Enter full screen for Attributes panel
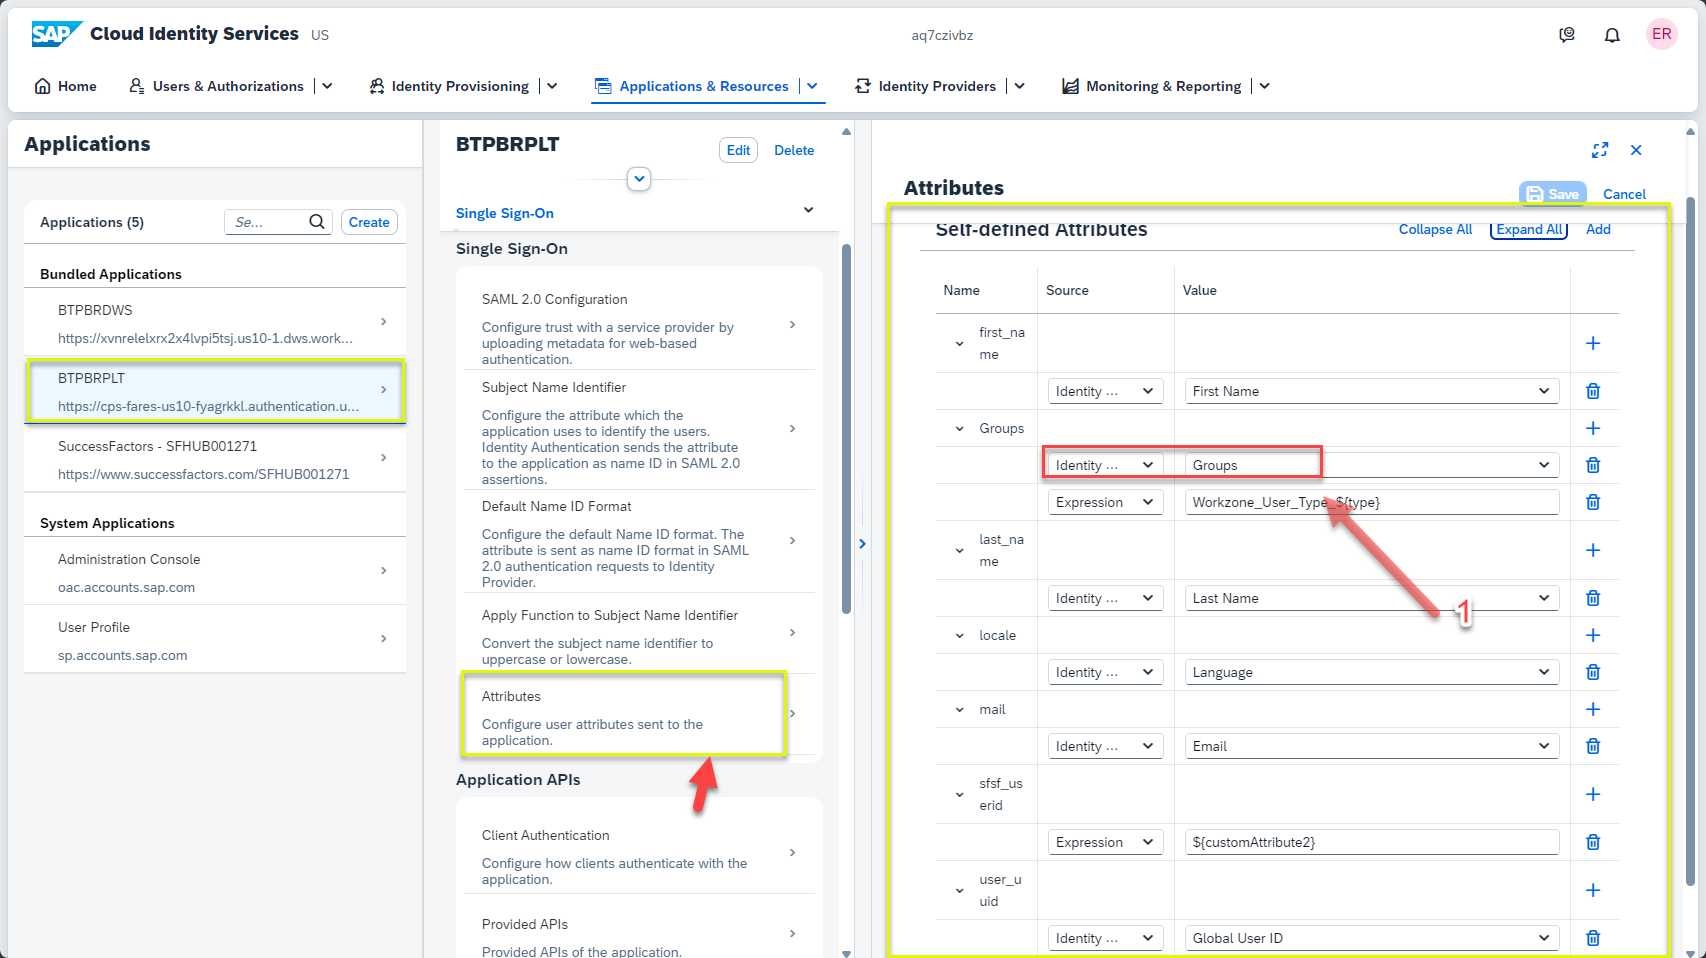Screen dimensions: 1706x958 1600,150
